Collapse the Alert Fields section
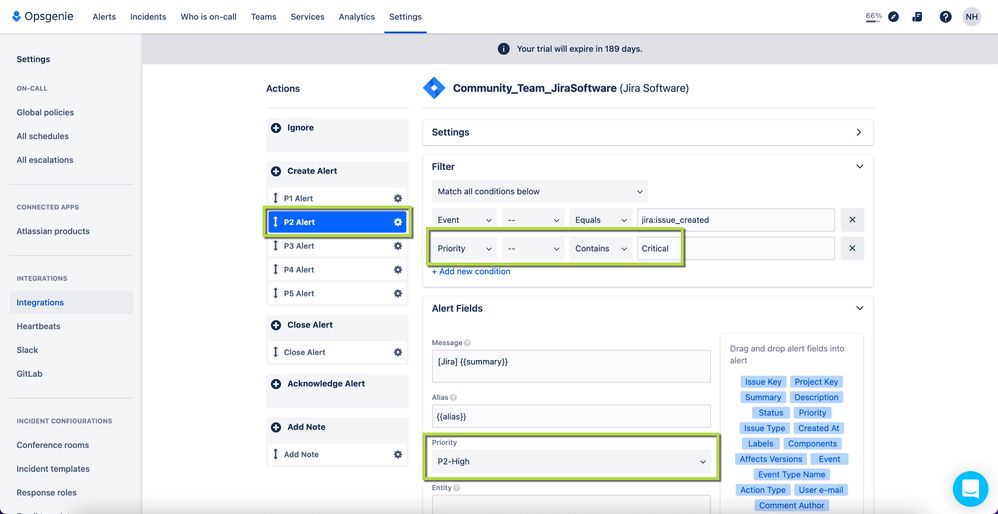The width and height of the screenshot is (998, 514). (x=860, y=309)
